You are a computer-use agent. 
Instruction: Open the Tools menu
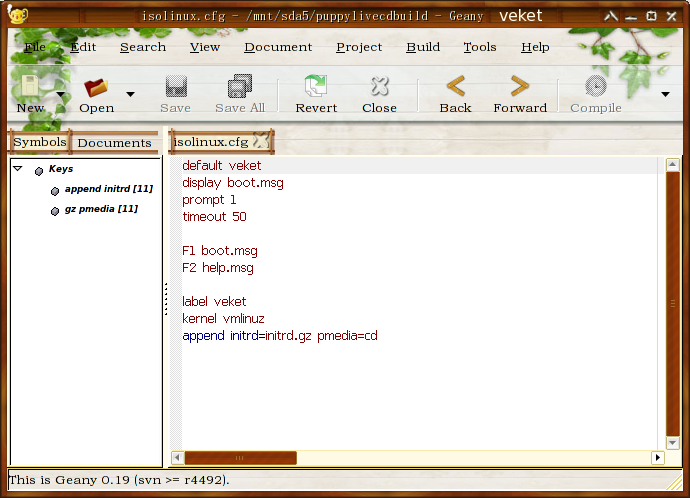(480, 47)
